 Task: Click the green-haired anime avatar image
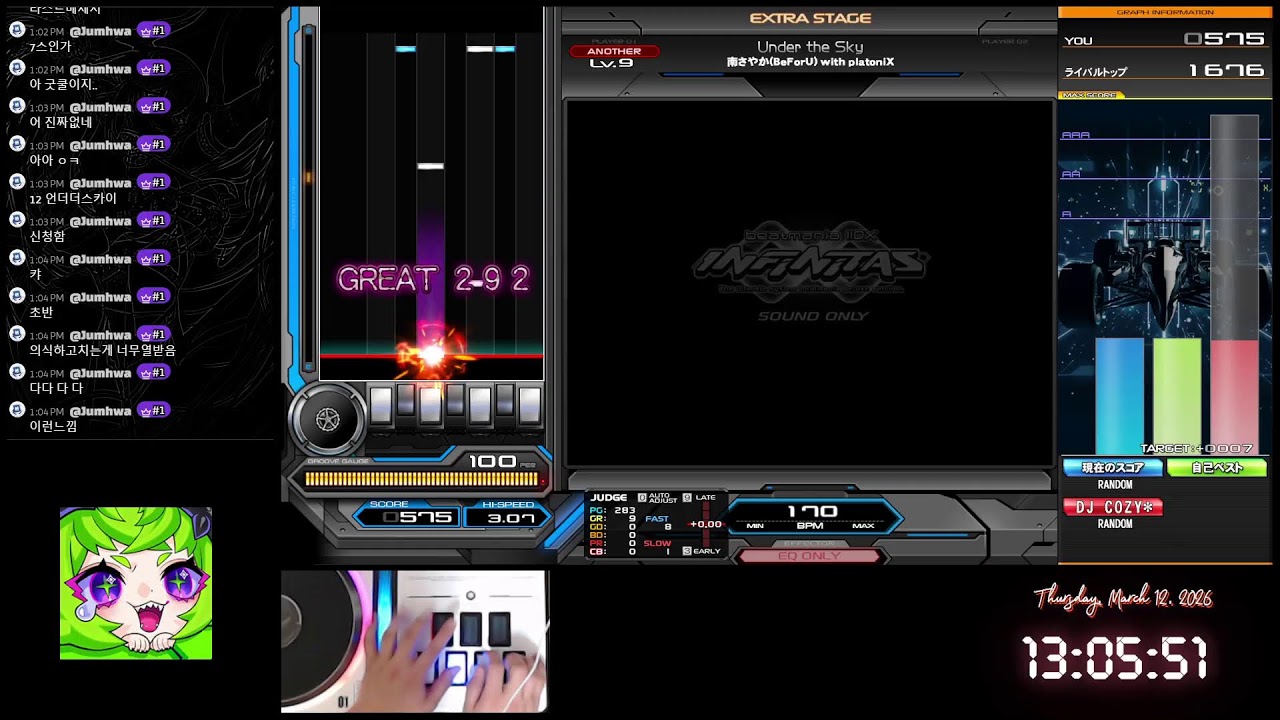pos(136,583)
